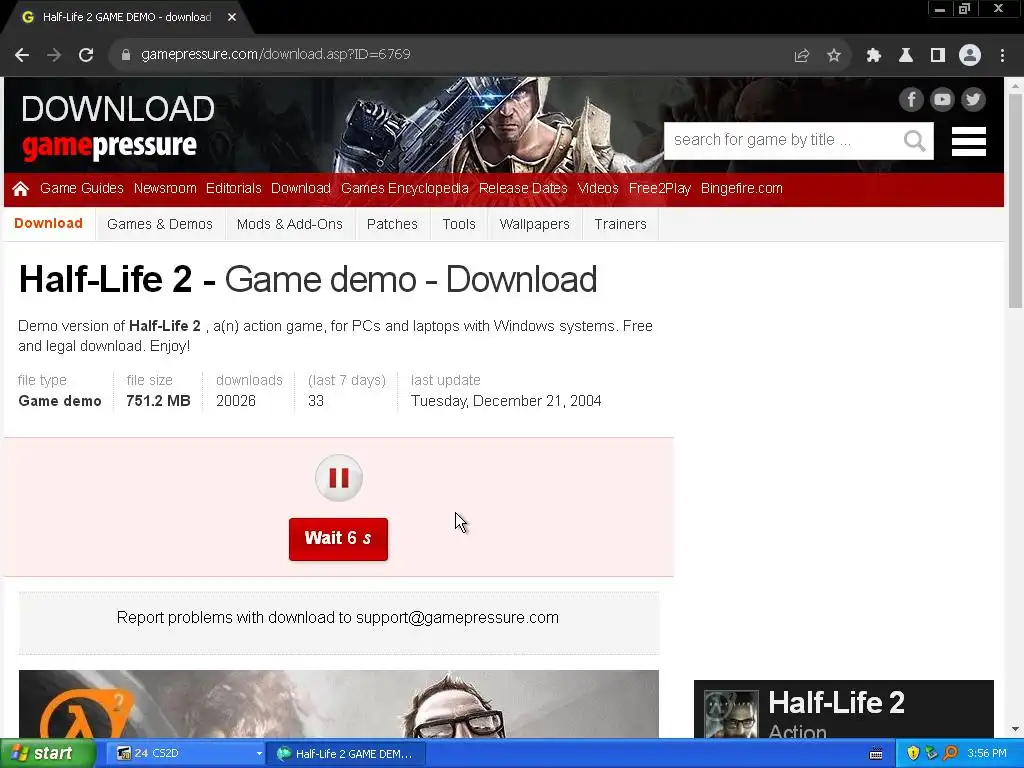Reload the page with refresh icon
The height and width of the screenshot is (768, 1024).
click(x=86, y=55)
